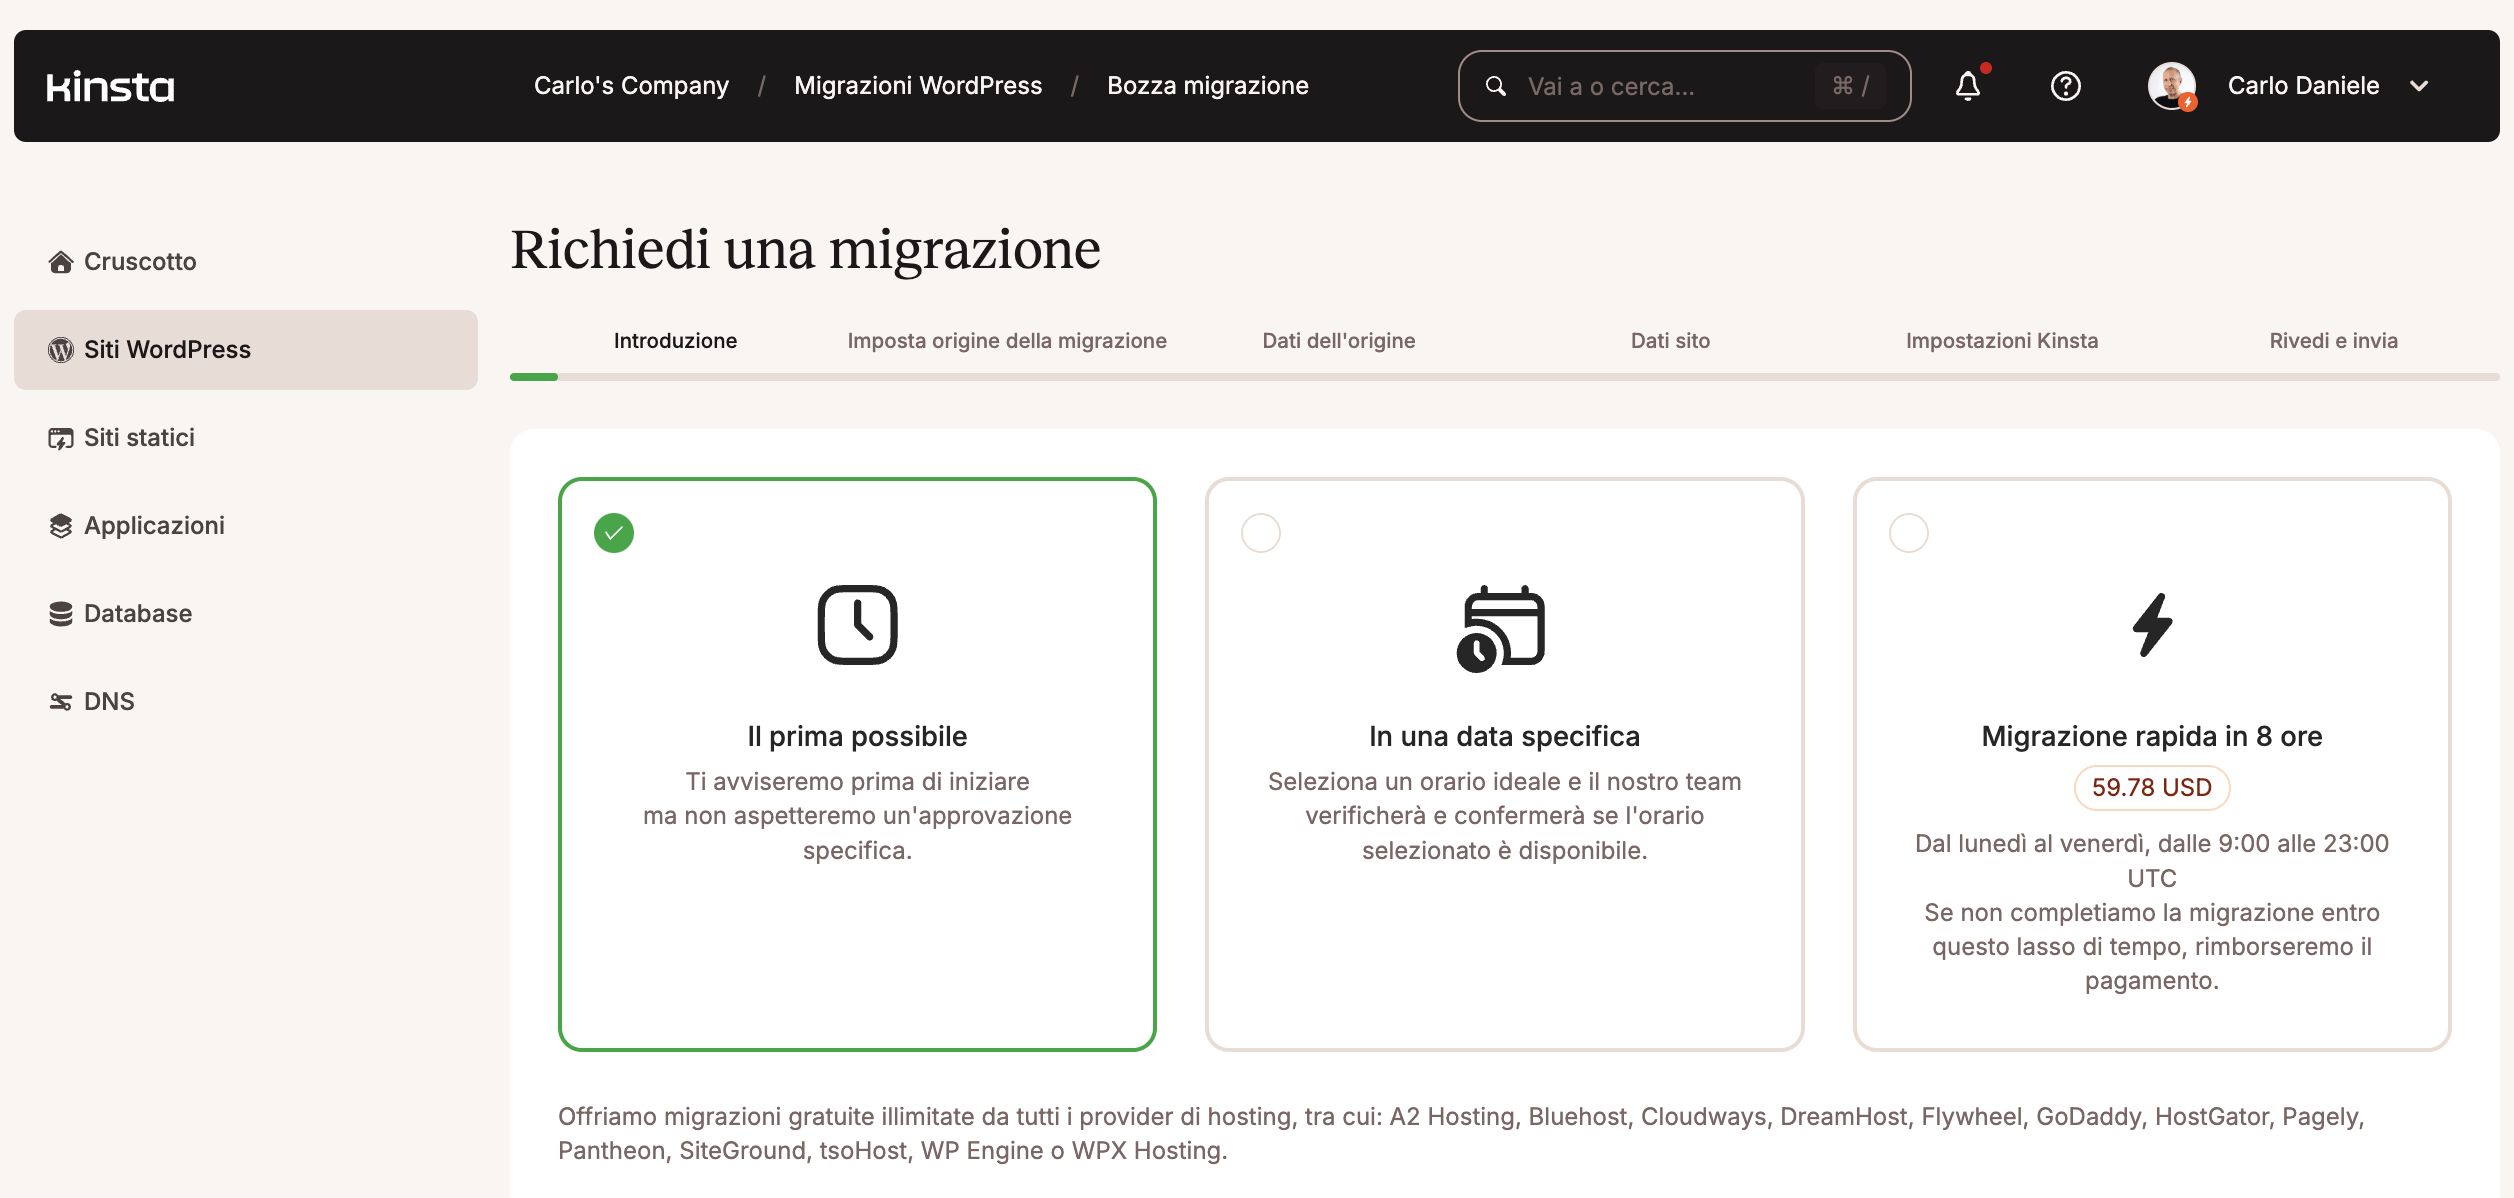Click the 'Offriamo migrazioni gratuite illimitate' paragraph
2514x1198 pixels.
(x=1461, y=1134)
